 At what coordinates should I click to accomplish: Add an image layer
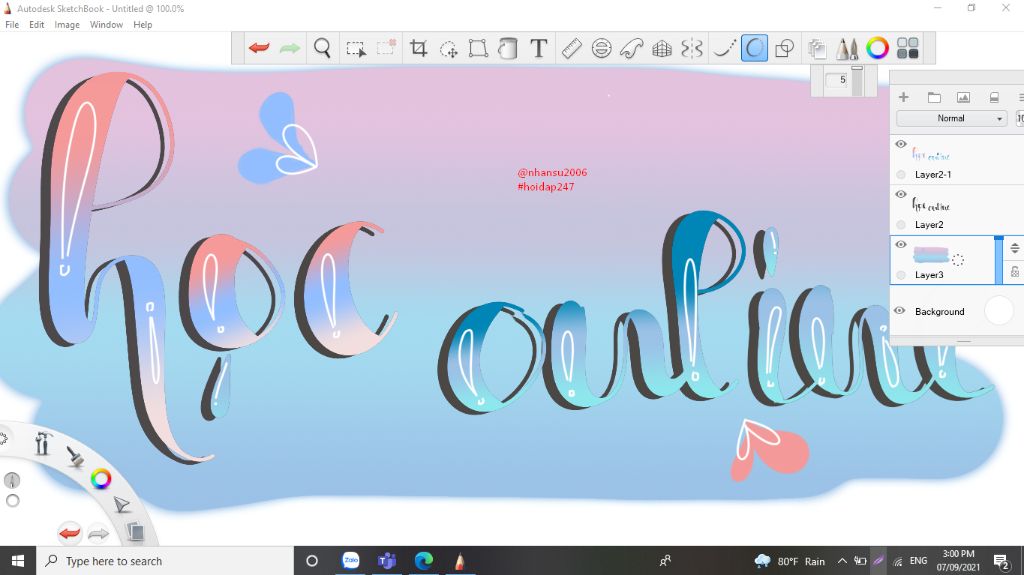pyautogui.click(x=963, y=97)
